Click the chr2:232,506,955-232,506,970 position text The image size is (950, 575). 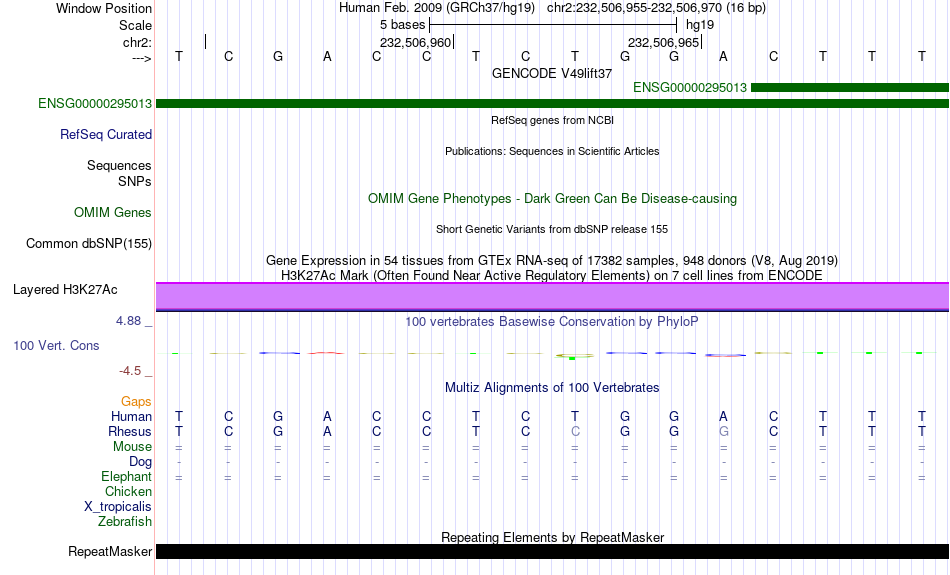coord(656,8)
